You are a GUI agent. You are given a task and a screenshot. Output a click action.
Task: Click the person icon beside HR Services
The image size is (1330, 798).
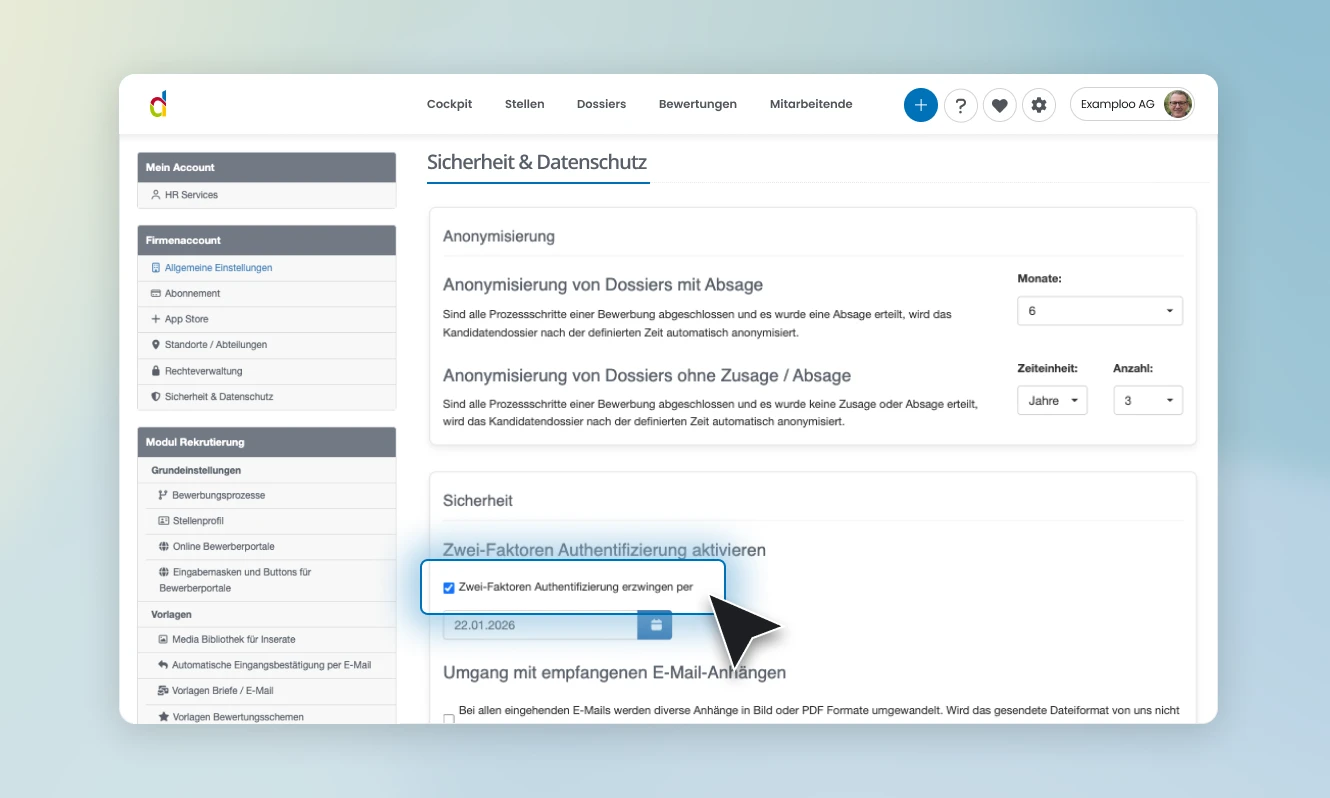(156, 195)
